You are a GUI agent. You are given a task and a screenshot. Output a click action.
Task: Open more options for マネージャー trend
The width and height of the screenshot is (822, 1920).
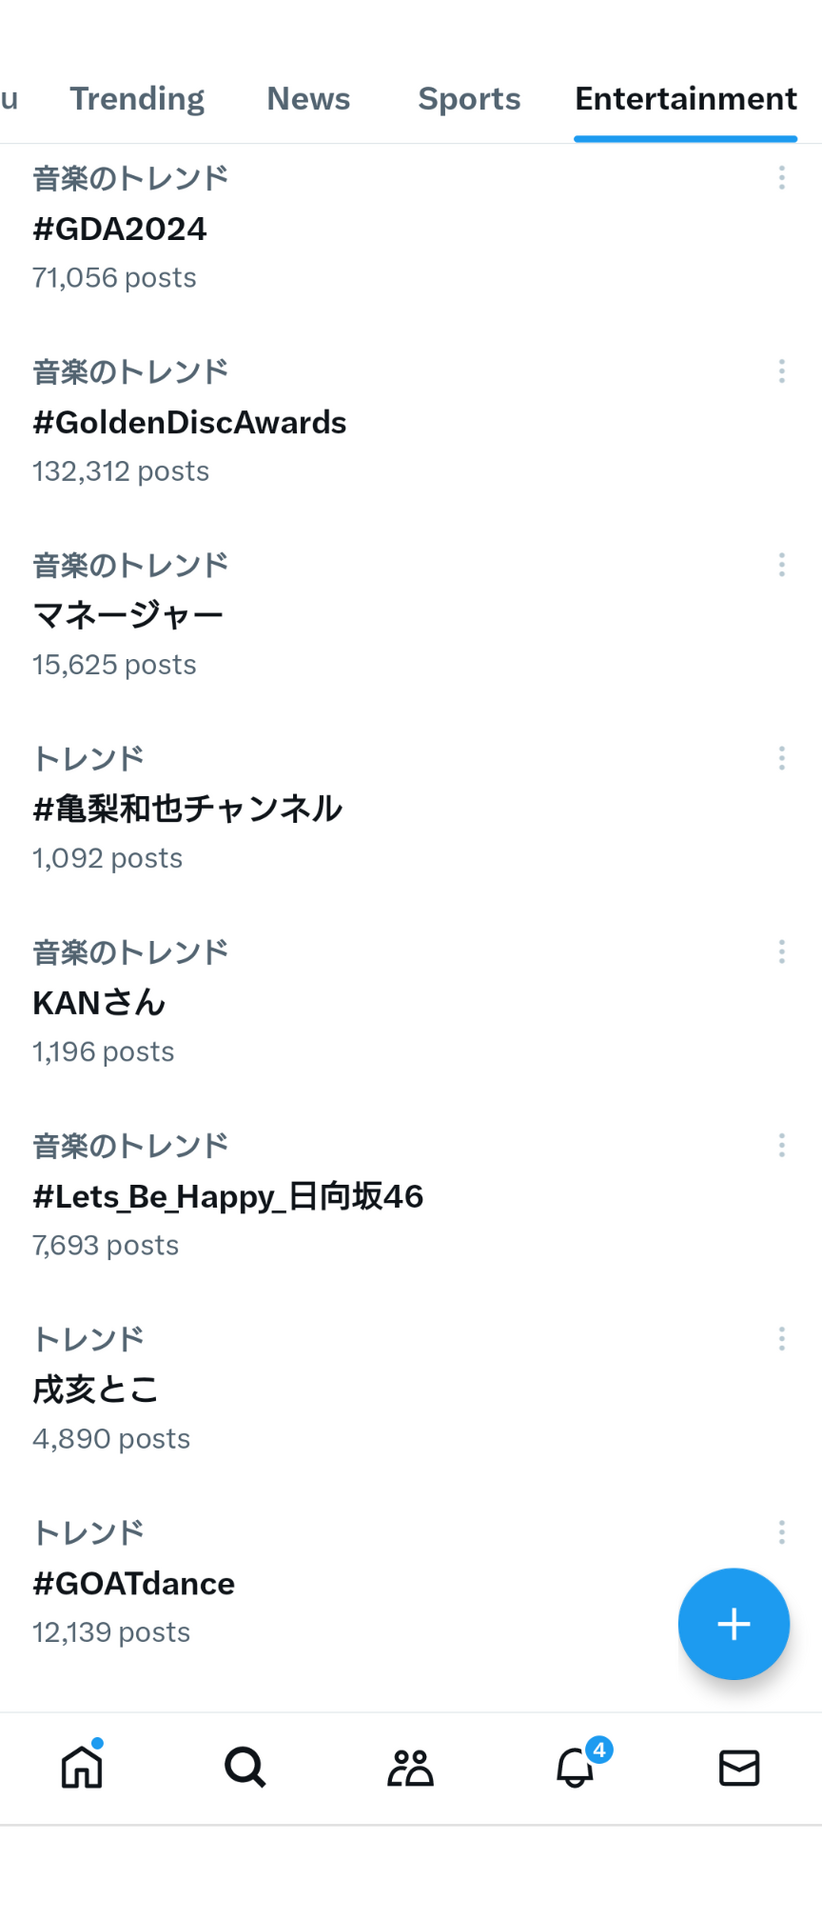781,565
